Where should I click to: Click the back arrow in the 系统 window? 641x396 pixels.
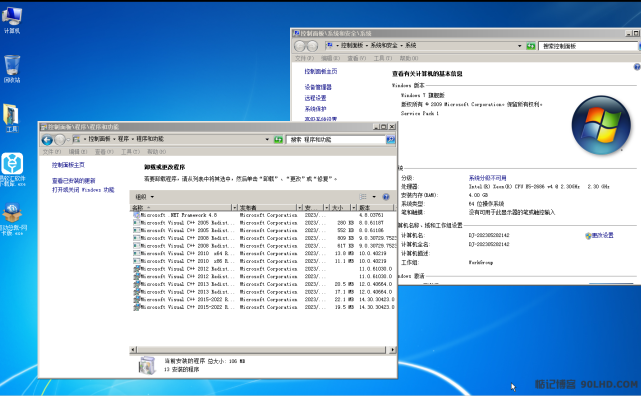pyautogui.click(x=299, y=46)
